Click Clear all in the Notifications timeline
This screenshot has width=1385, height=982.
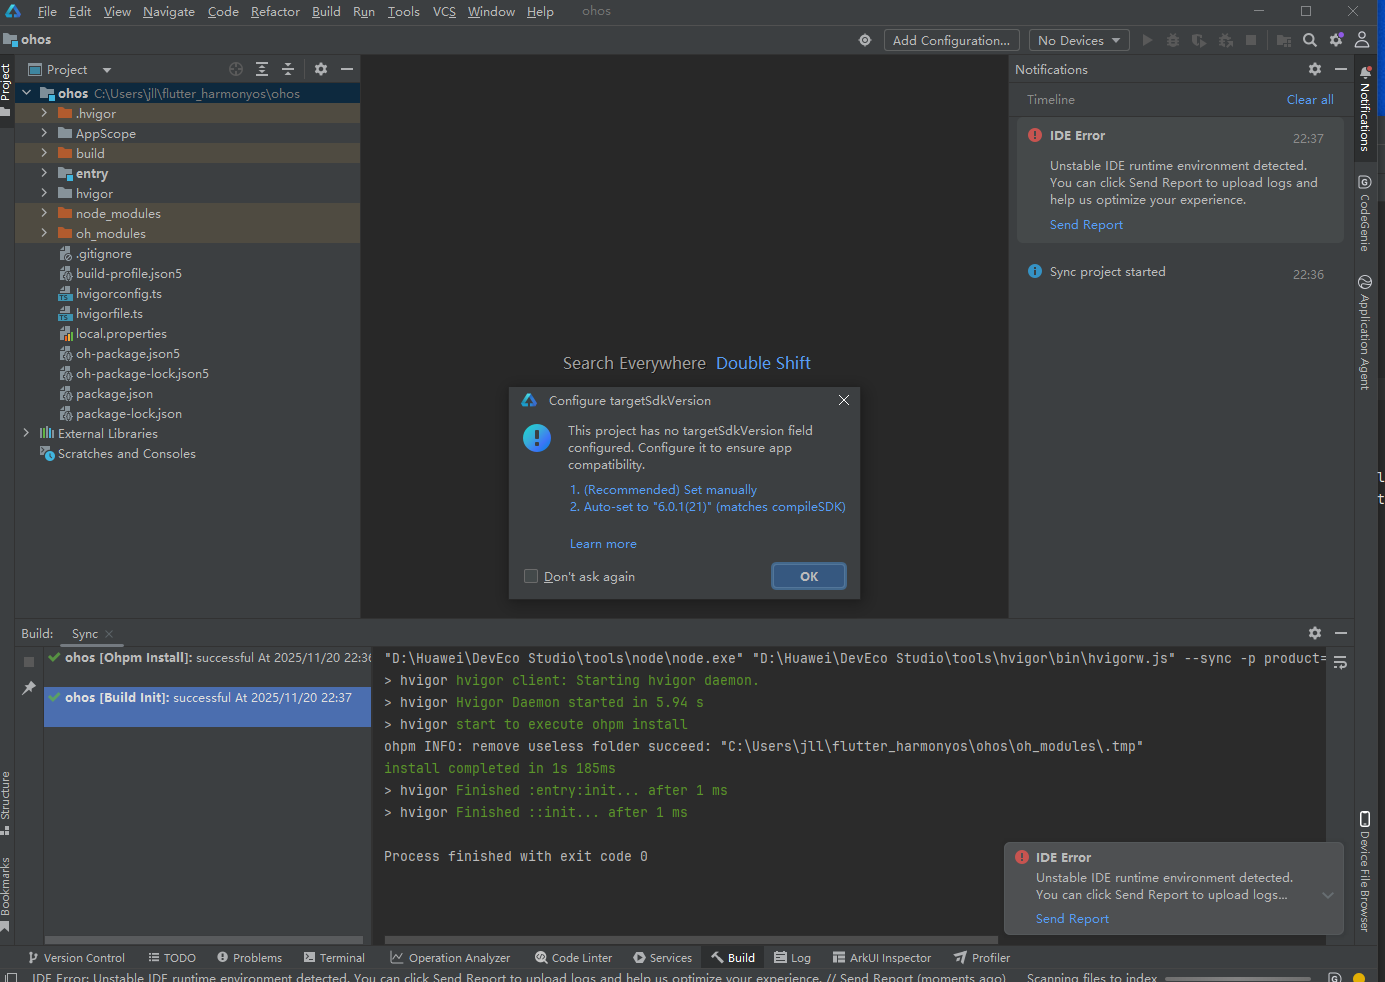[1310, 100]
